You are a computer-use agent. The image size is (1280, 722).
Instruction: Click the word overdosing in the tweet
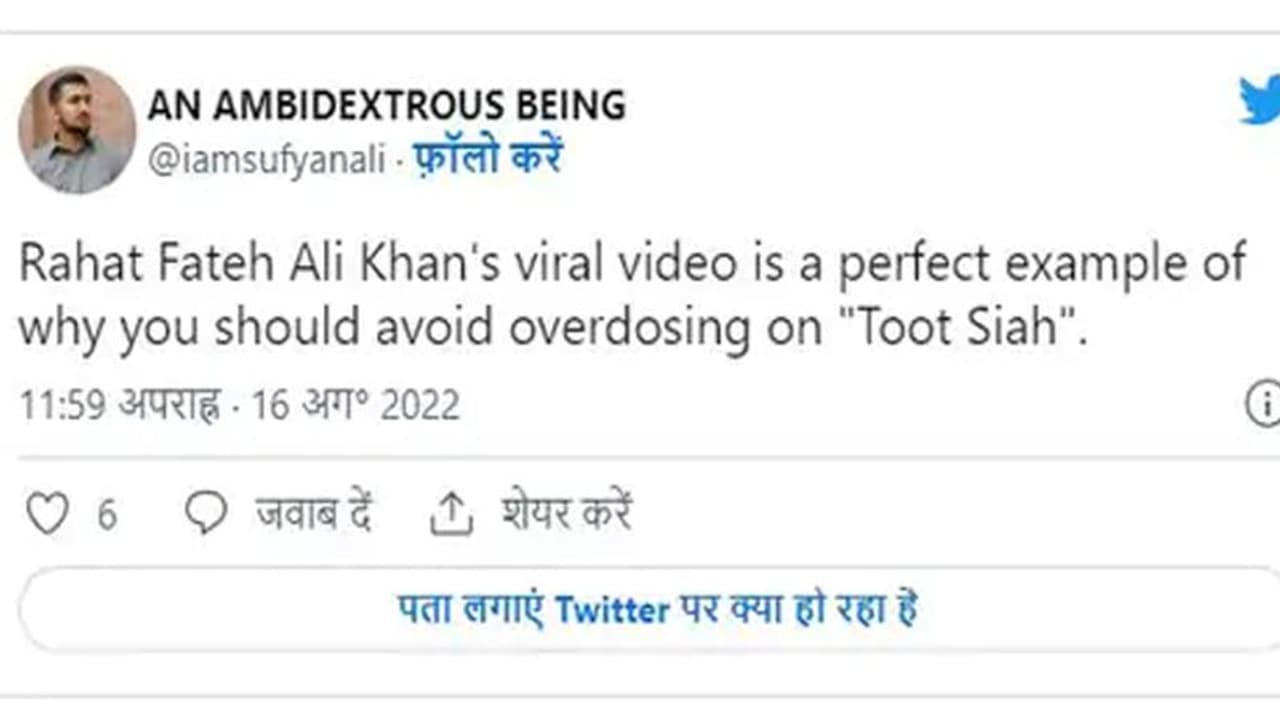click(x=629, y=328)
